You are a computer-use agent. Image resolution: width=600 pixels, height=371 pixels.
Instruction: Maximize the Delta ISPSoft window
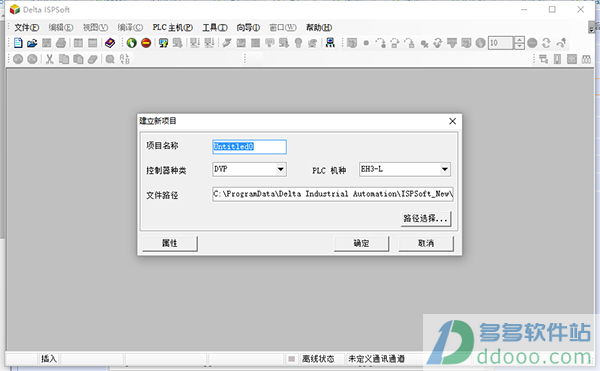point(552,9)
